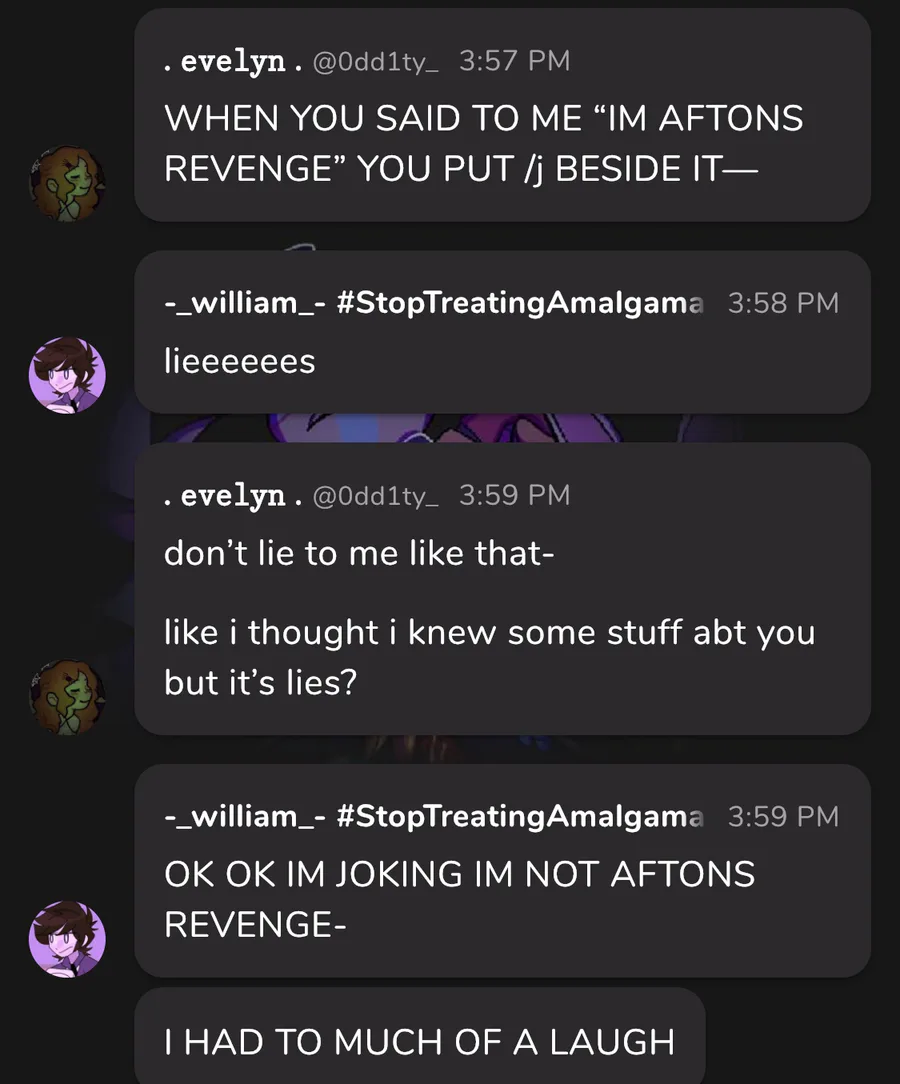
Task: Select the OK OK IM JOKING message bubble
Action: tap(503, 871)
